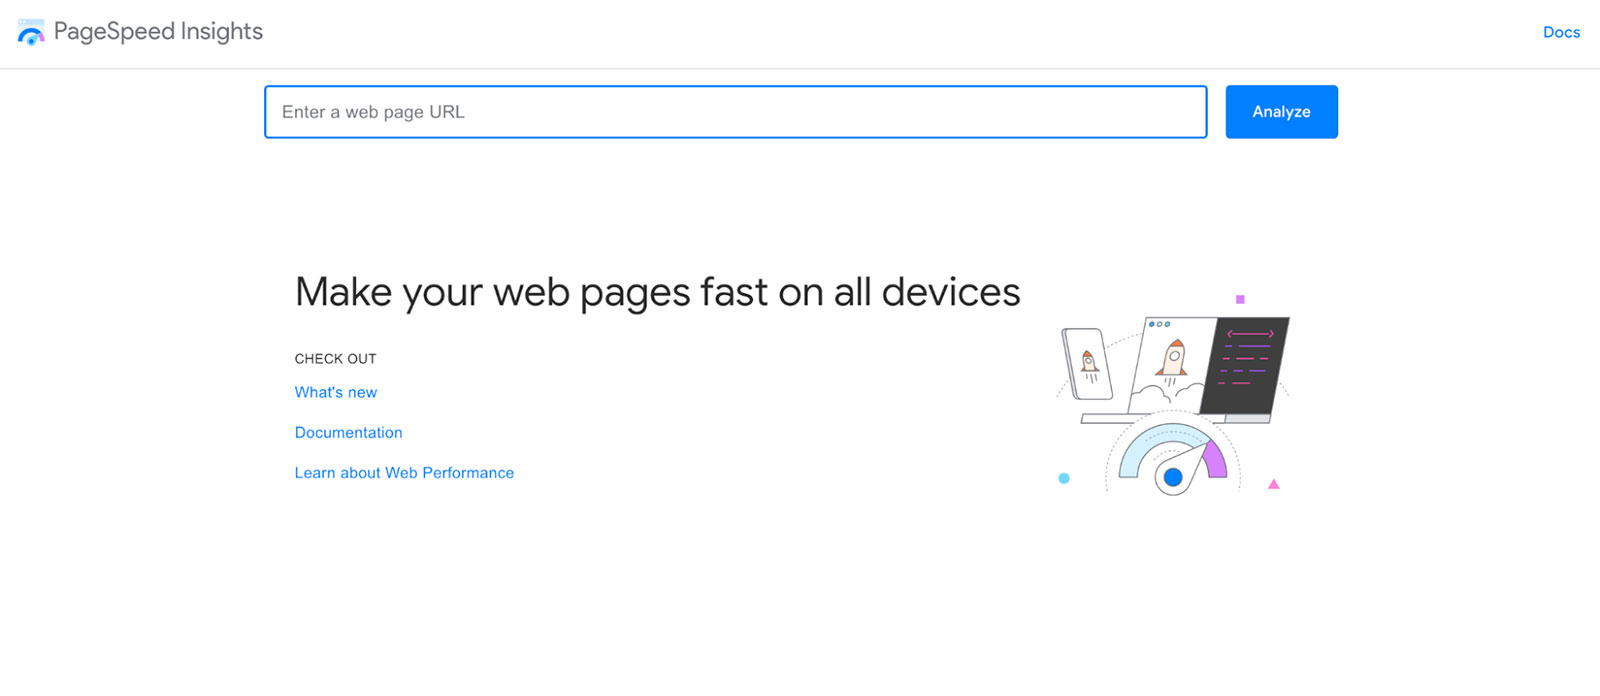Image resolution: width=1600 pixels, height=696 pixels.
Task: Click the small purple square decoration
Action: click(1240, 299)
